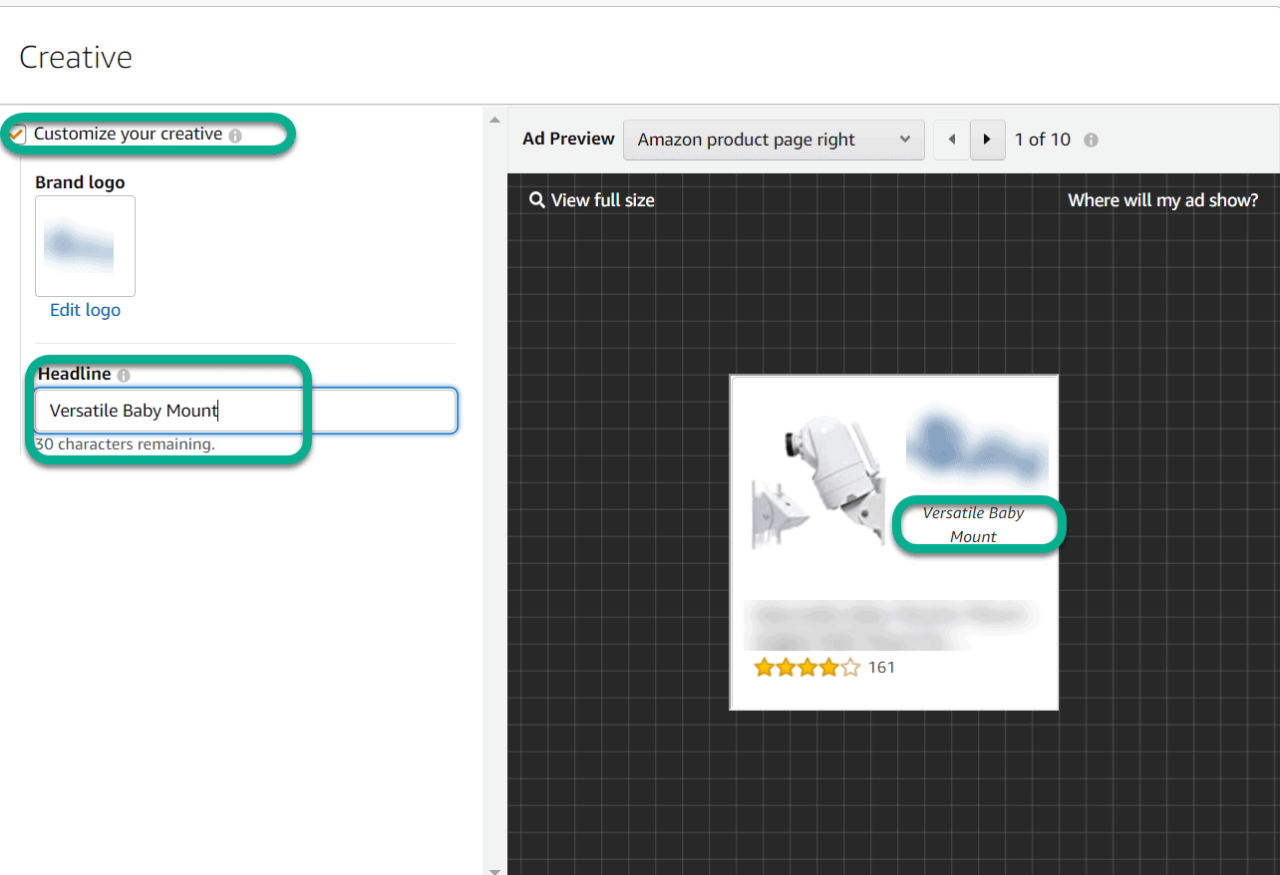Go to the previous ad preview
This screenshot has height=875, width=1280.
pos(952,140)
